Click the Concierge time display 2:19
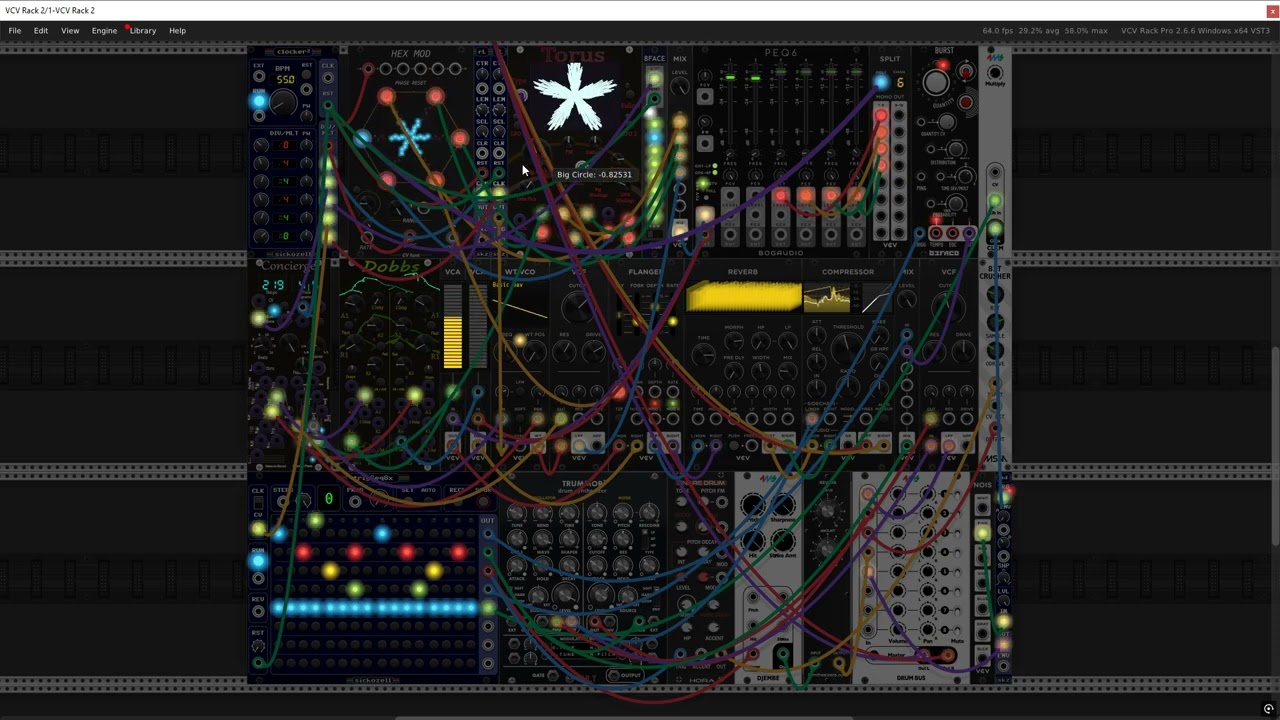The height and width of the screenshot is (720, 1280). coord(273,286)
